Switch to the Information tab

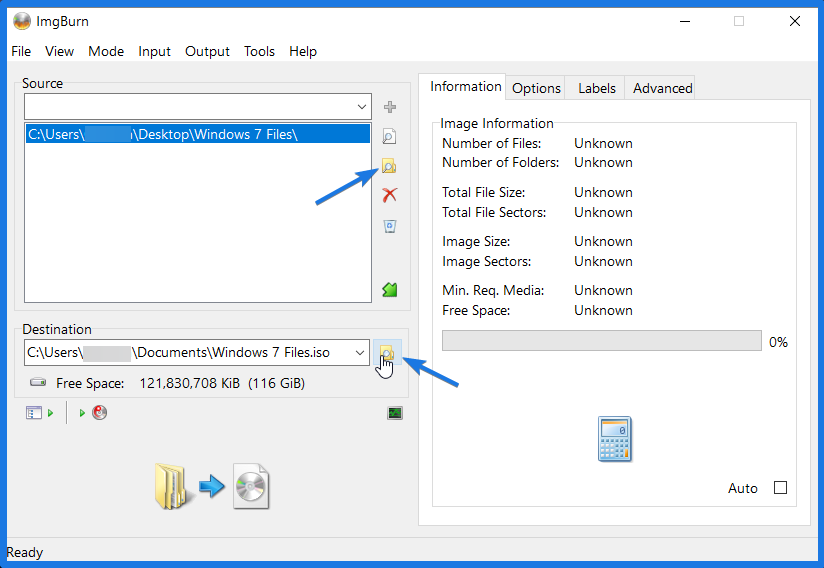465,86
